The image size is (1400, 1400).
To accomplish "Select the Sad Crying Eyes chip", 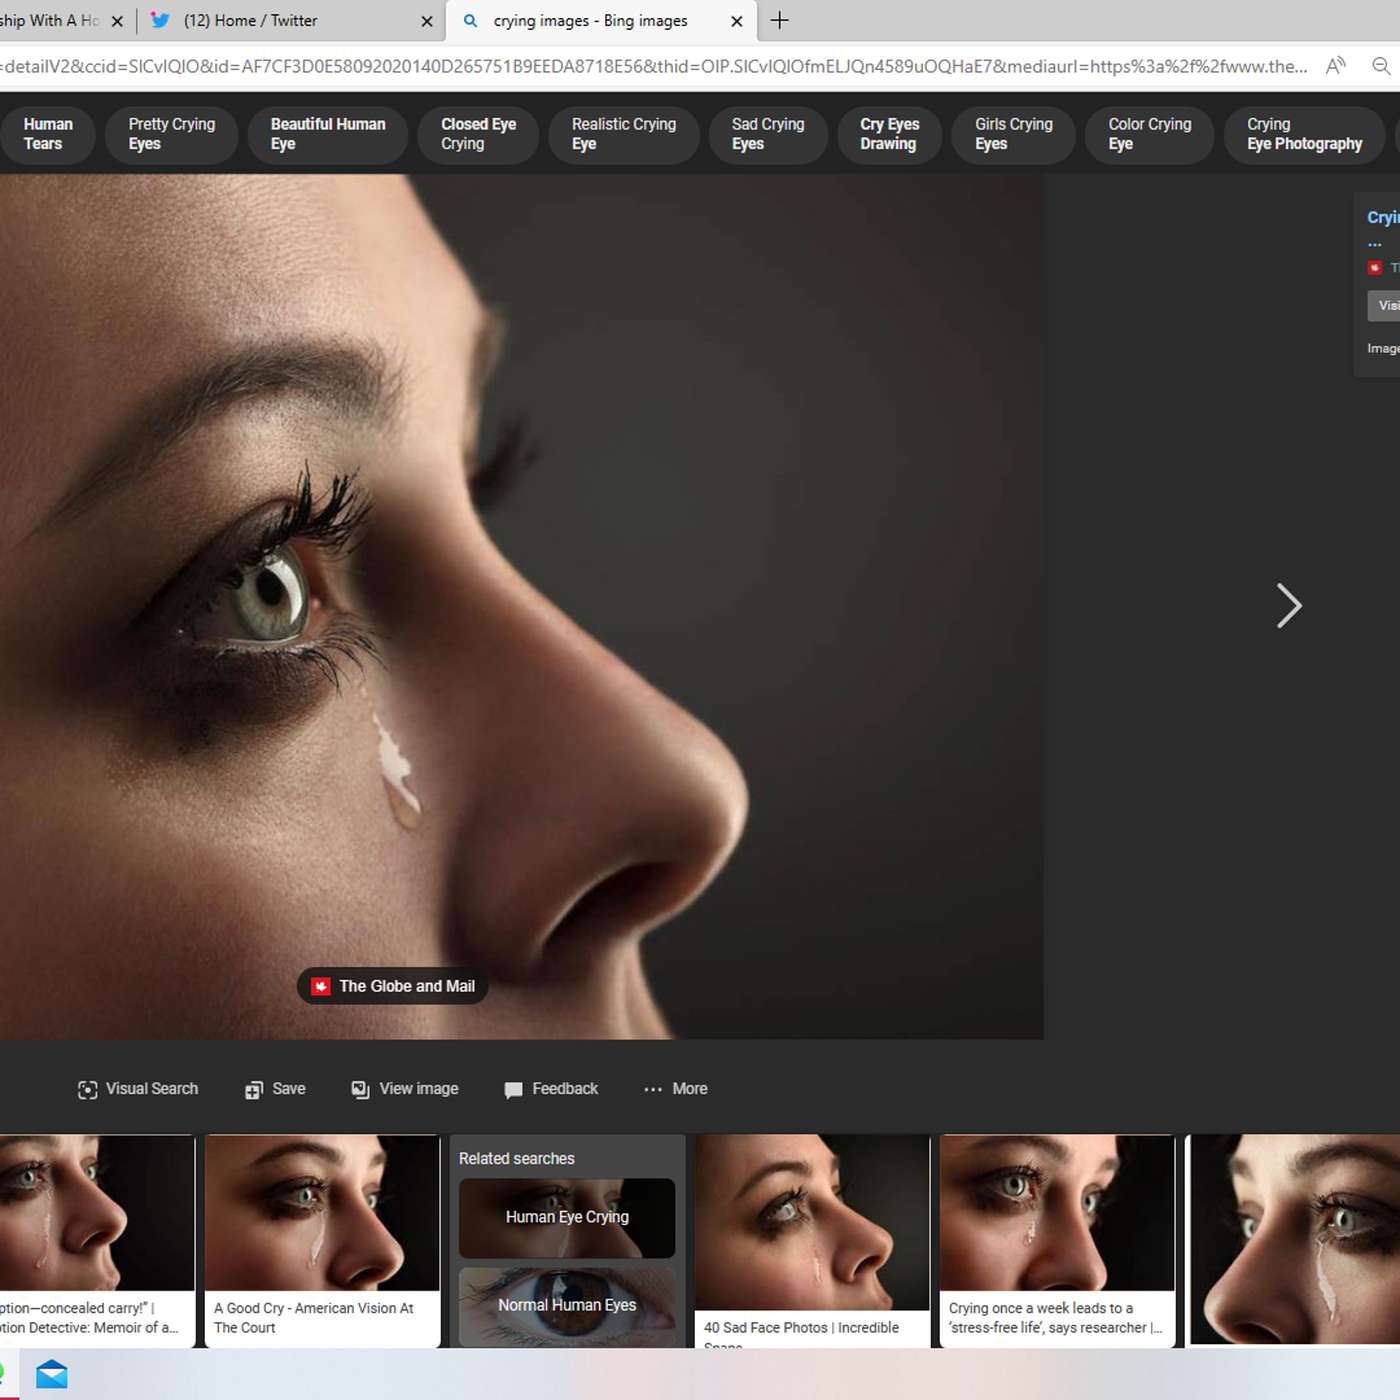I will click(767, 134).
